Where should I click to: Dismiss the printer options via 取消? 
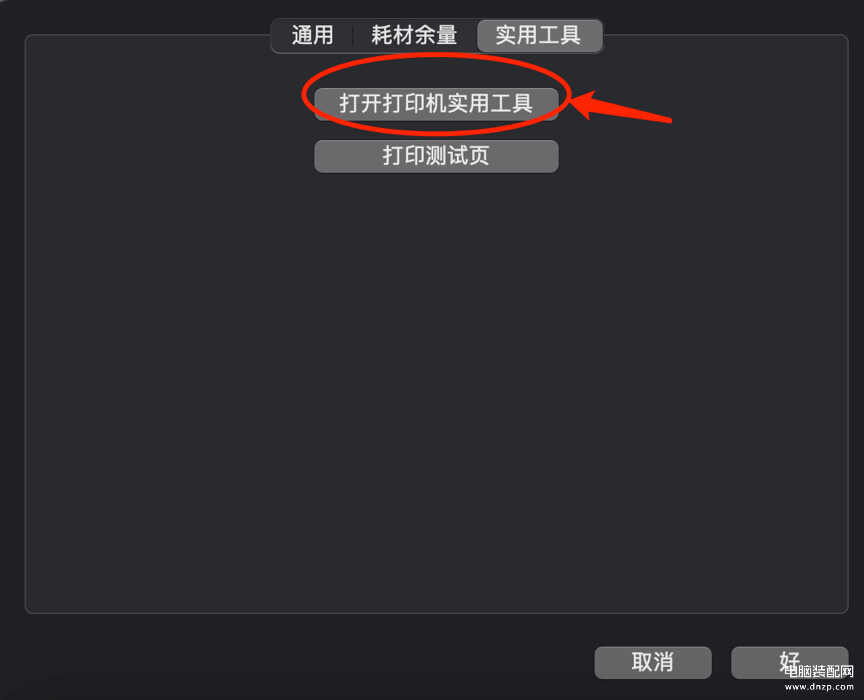coord(652,662)
